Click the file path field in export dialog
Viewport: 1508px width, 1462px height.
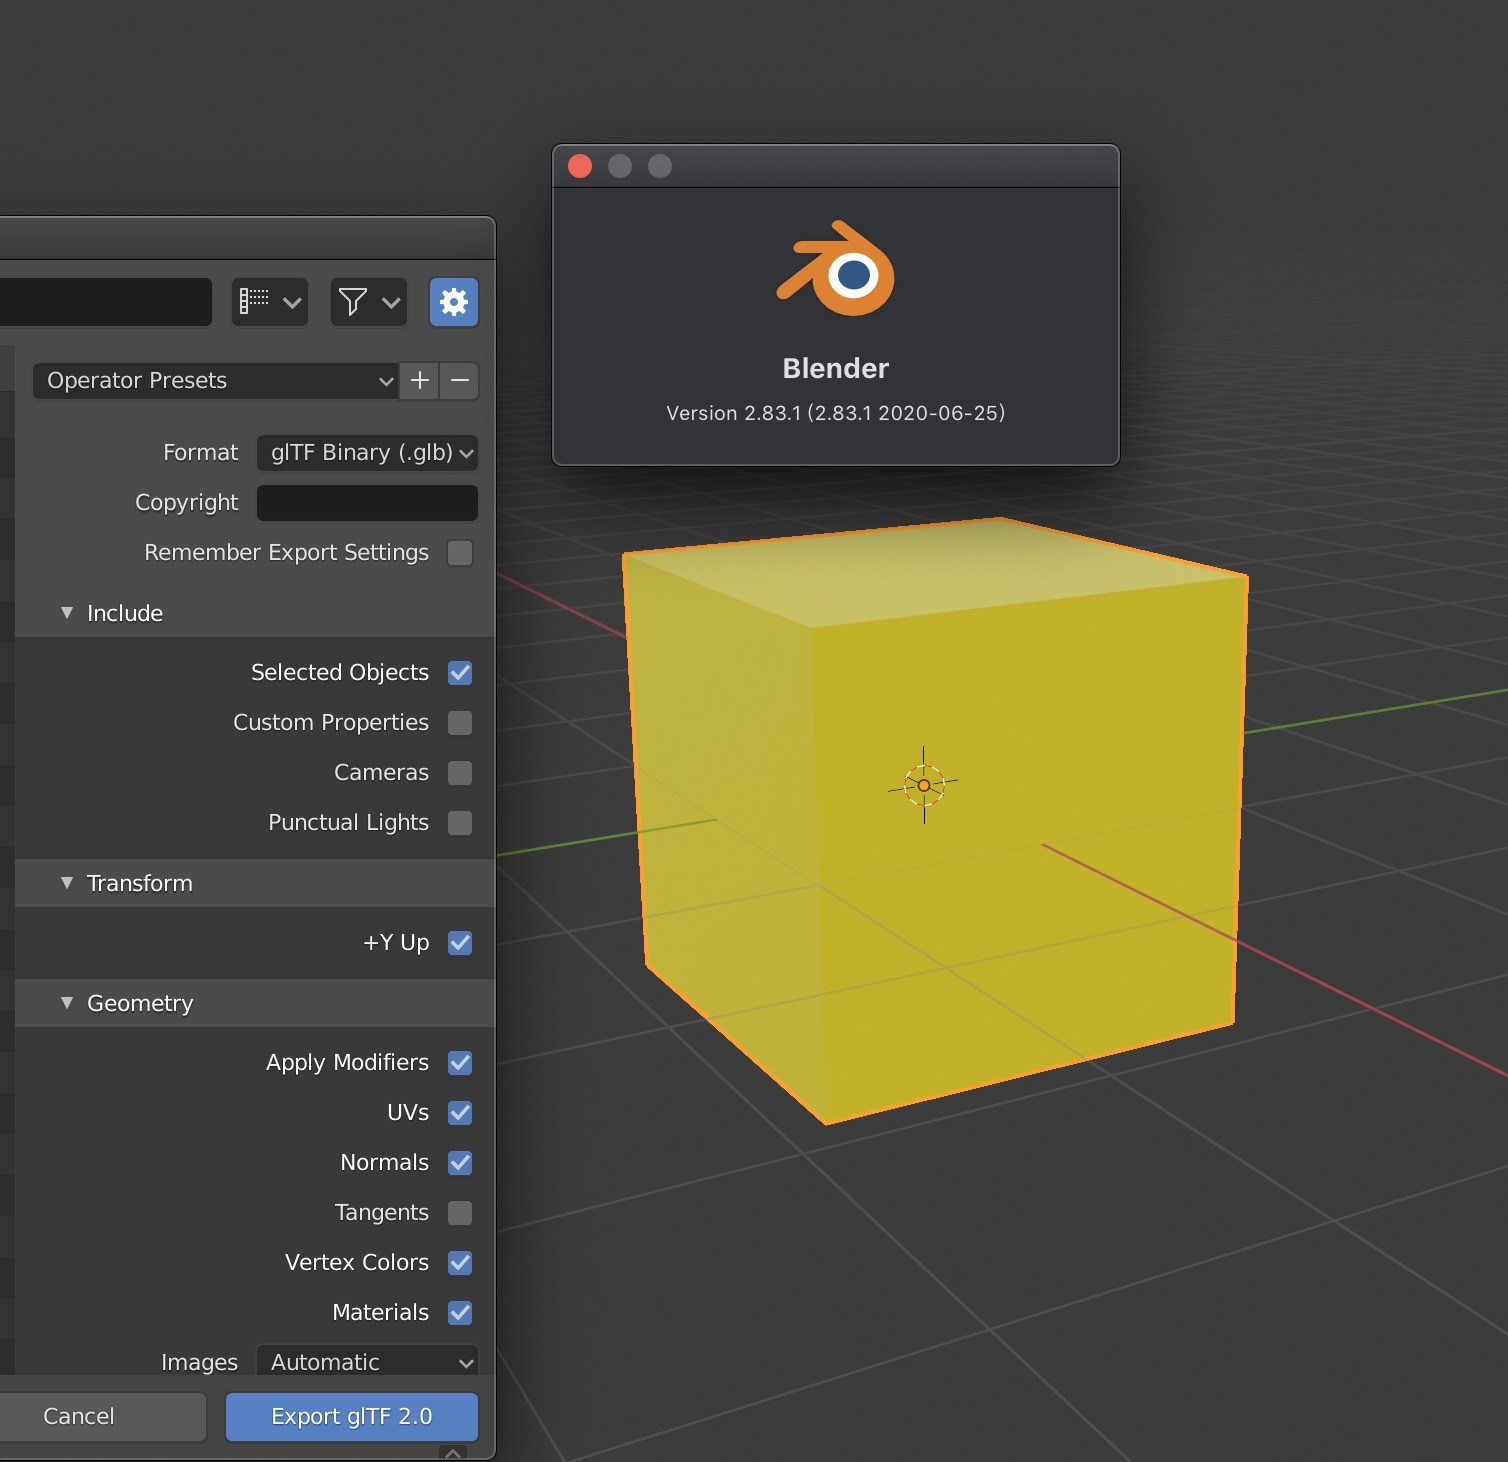(105, 302)
